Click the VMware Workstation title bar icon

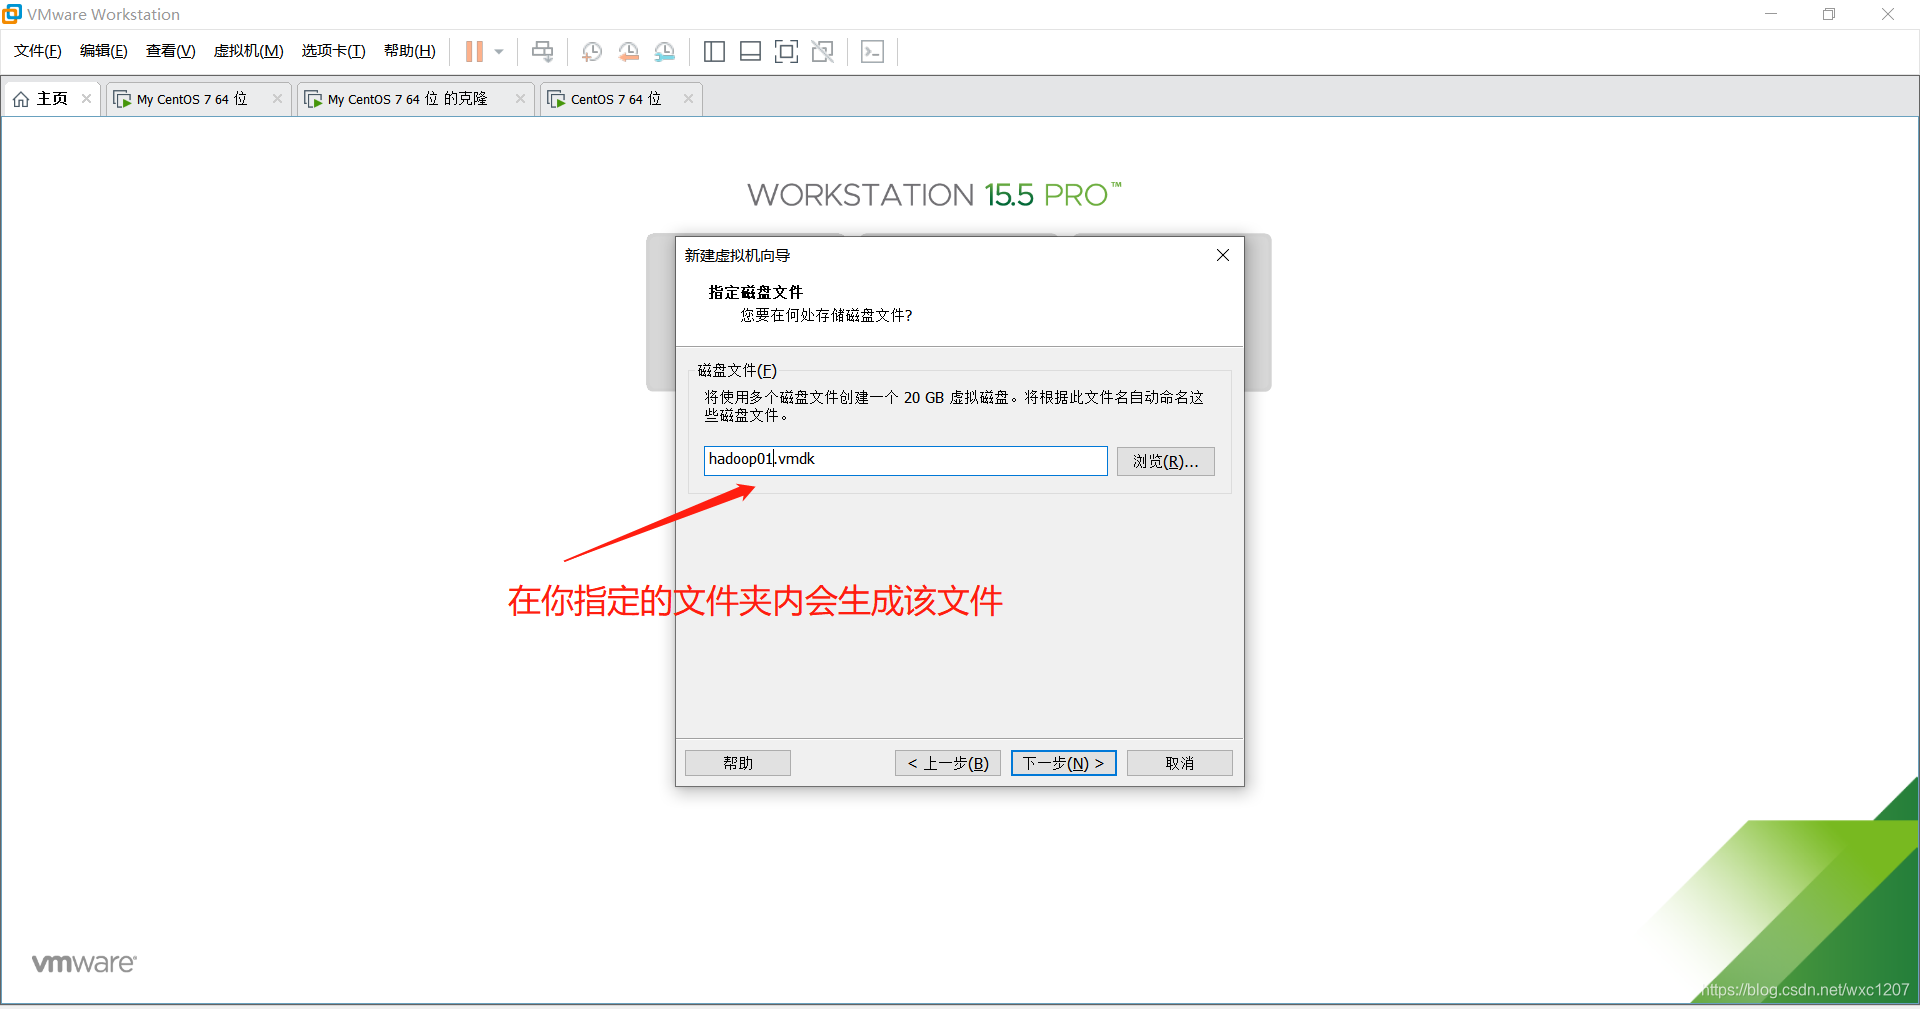click(12, 14)
